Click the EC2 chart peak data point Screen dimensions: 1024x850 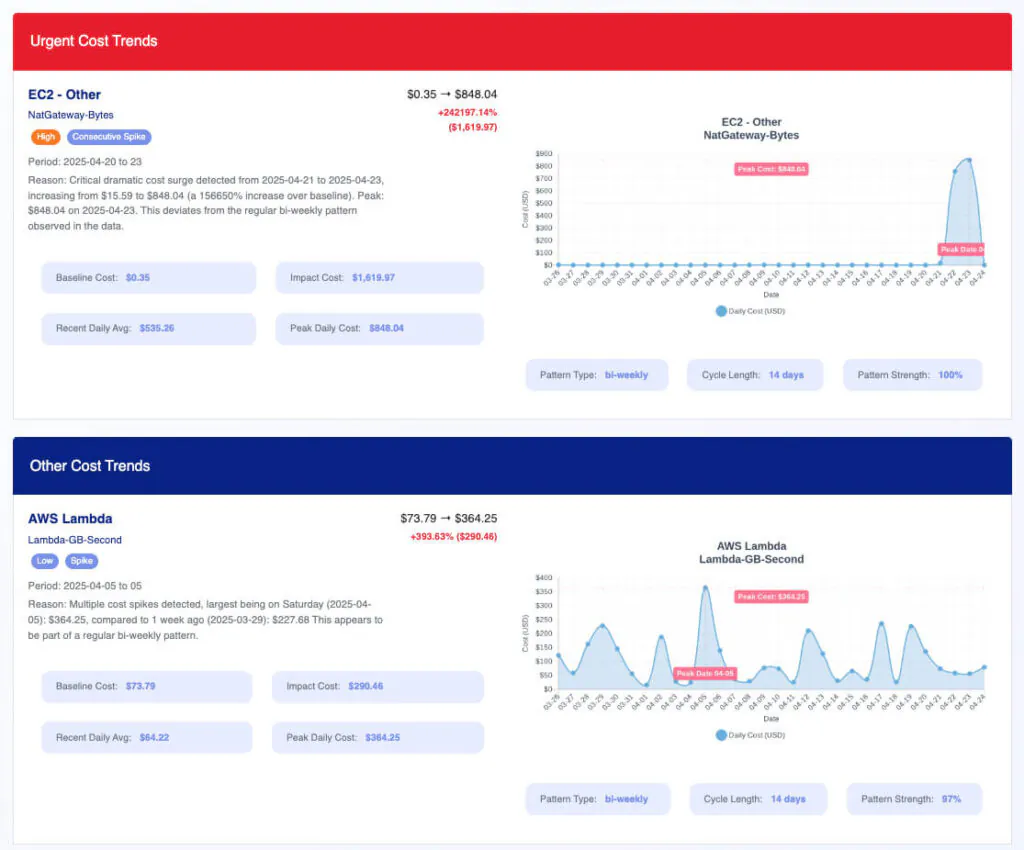[x=969, y=160]
